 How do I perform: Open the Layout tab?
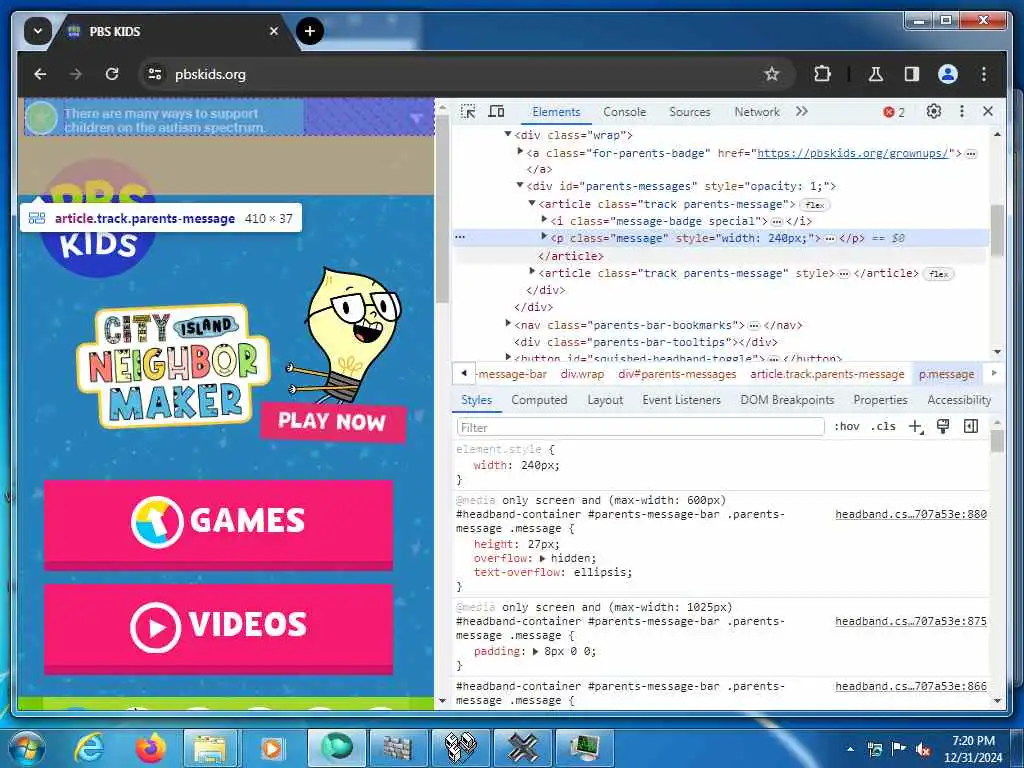605,400
